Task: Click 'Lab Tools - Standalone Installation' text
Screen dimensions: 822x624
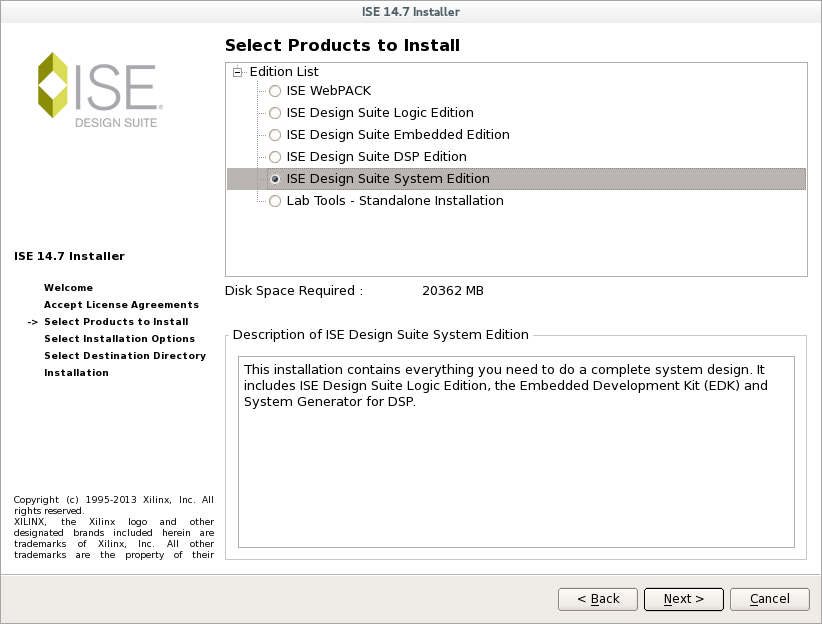Action: [x=395, y=201]
